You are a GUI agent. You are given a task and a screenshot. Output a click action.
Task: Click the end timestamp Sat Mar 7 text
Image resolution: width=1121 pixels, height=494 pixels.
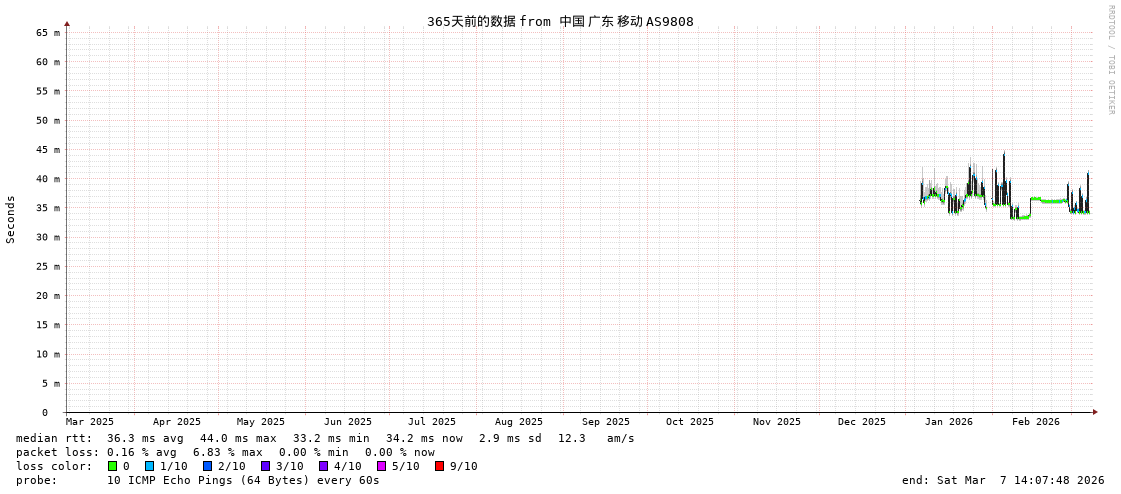tap(1002, 480)
